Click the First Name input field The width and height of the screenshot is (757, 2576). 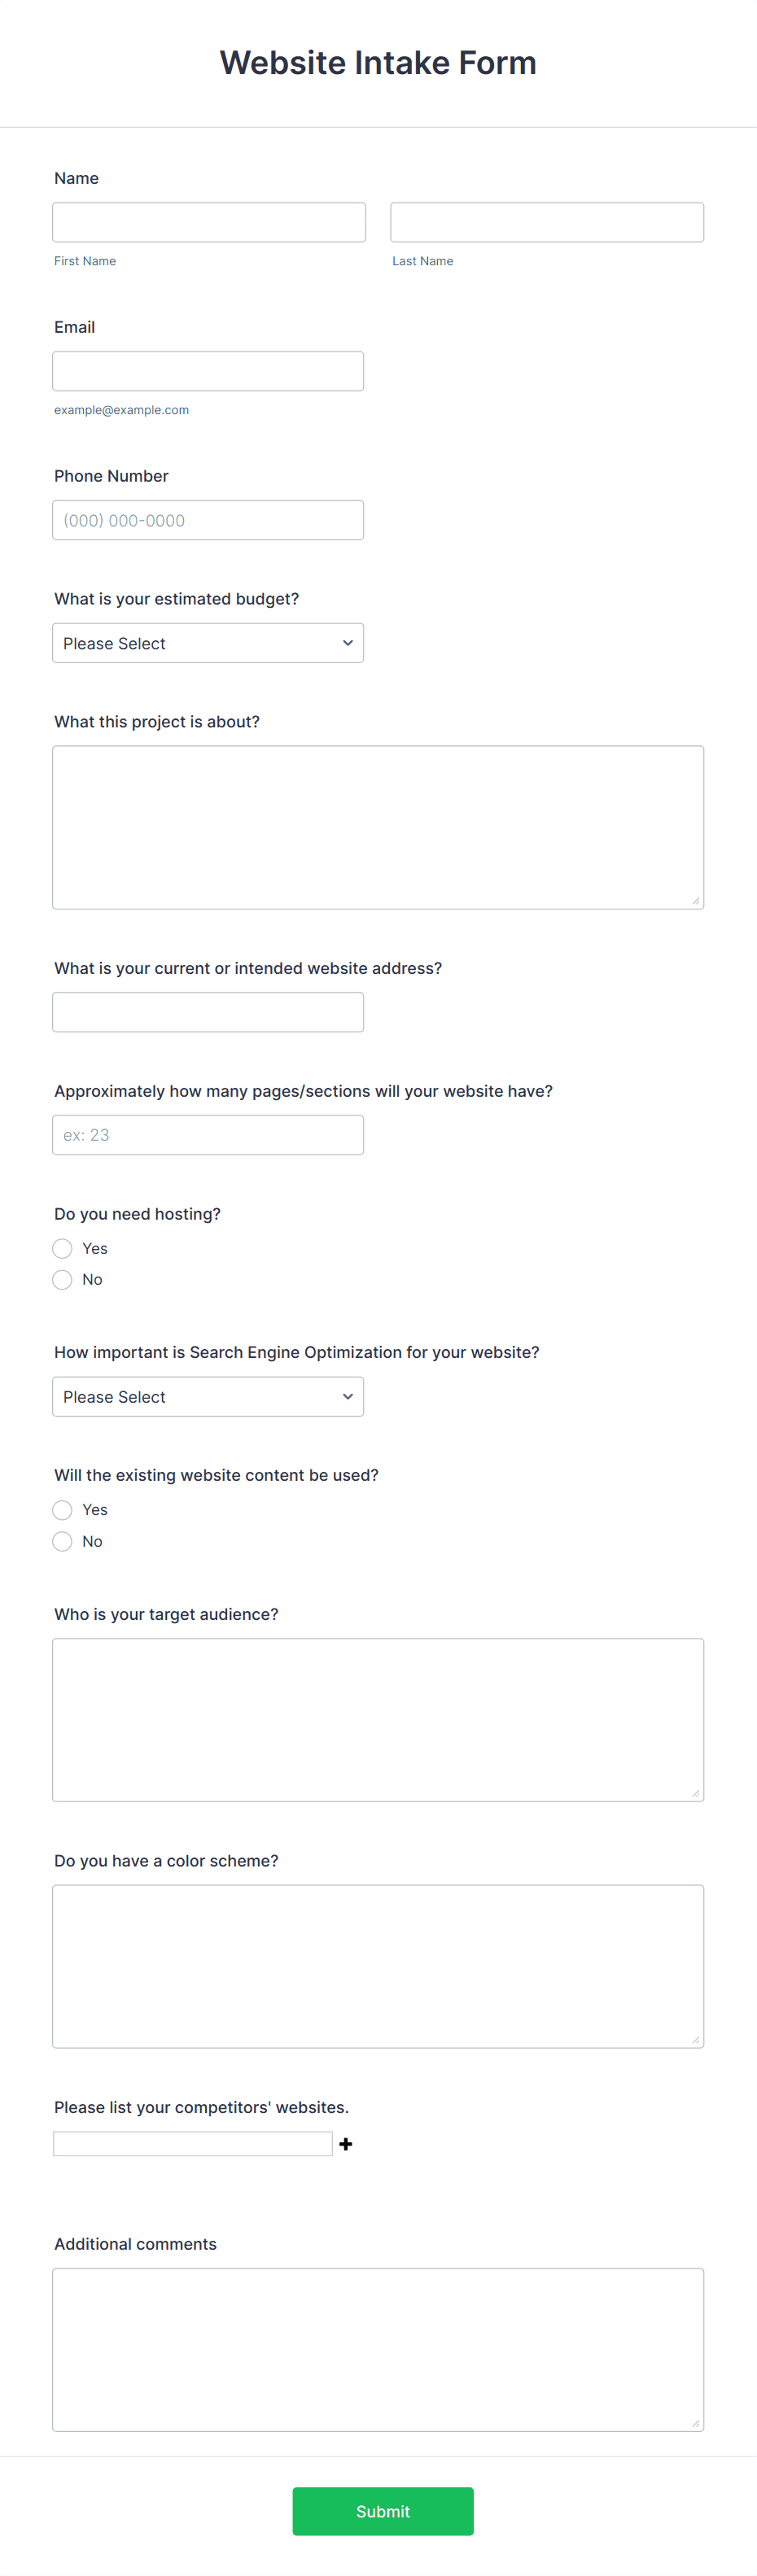208,221
